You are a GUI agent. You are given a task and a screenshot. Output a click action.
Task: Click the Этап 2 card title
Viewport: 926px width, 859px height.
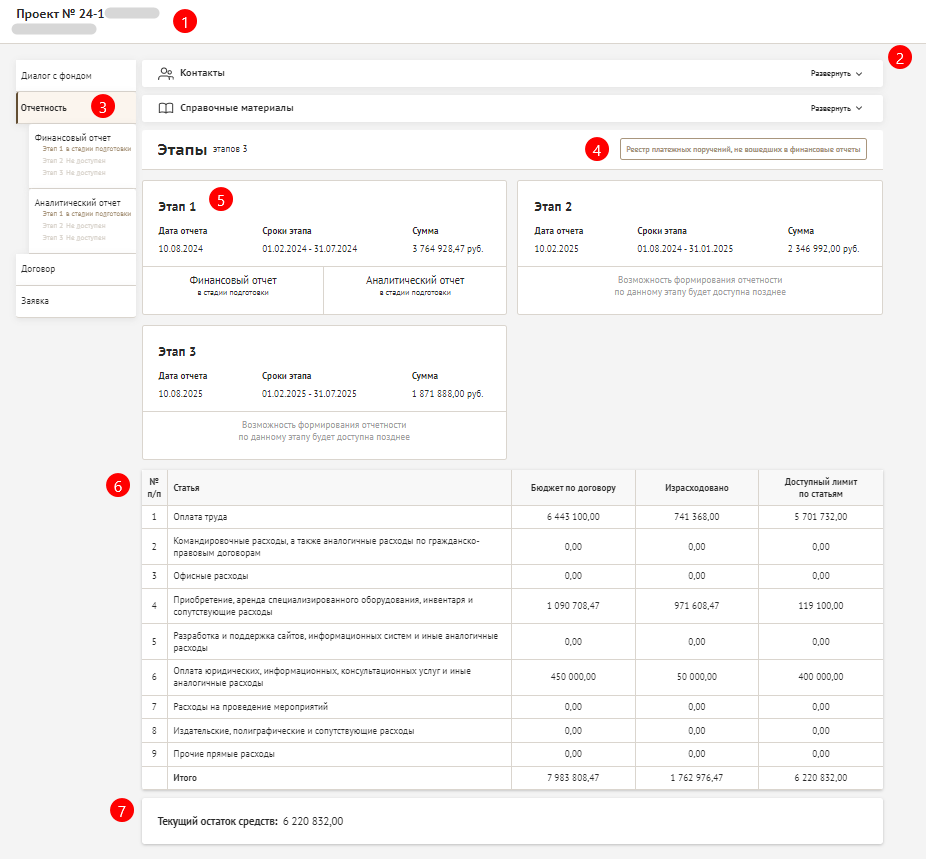[553, 207]
